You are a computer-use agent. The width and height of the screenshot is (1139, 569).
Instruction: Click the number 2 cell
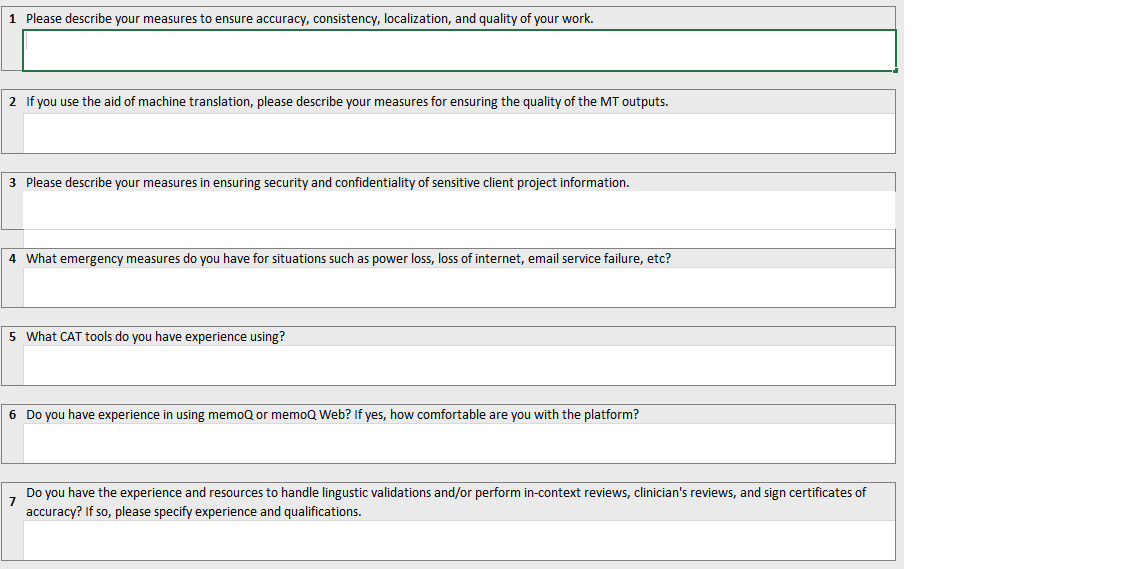click(x=12, y=102)
